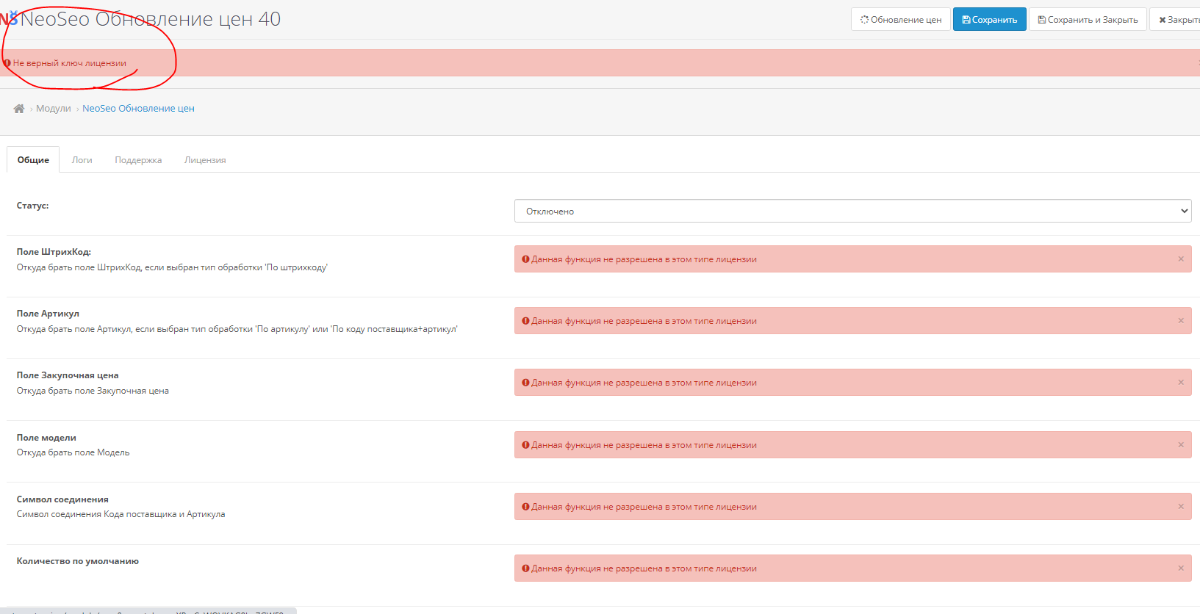Click the Сохранить button
1200x614 pixels.
[989, 19]
